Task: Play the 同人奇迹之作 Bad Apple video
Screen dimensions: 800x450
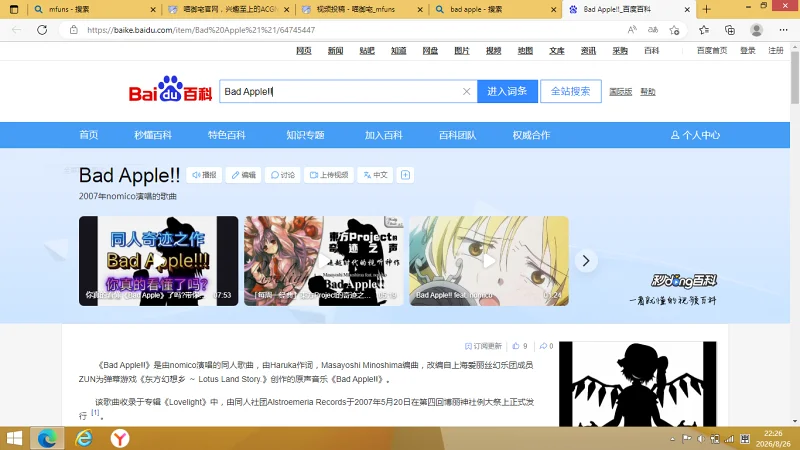Action: click(x=158, y=261)
